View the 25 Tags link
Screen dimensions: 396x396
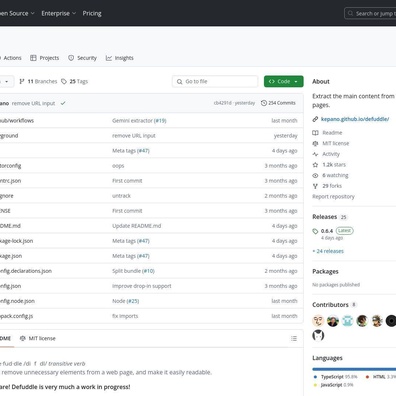point(74,81)
